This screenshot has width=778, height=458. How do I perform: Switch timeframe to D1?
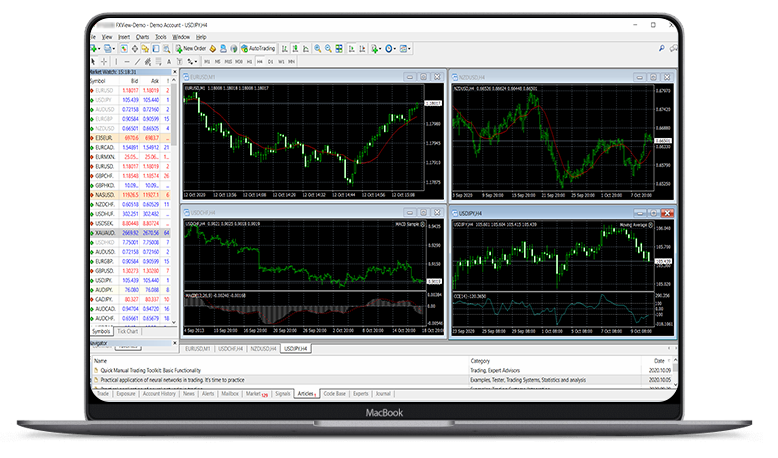[x=270, y=62]
